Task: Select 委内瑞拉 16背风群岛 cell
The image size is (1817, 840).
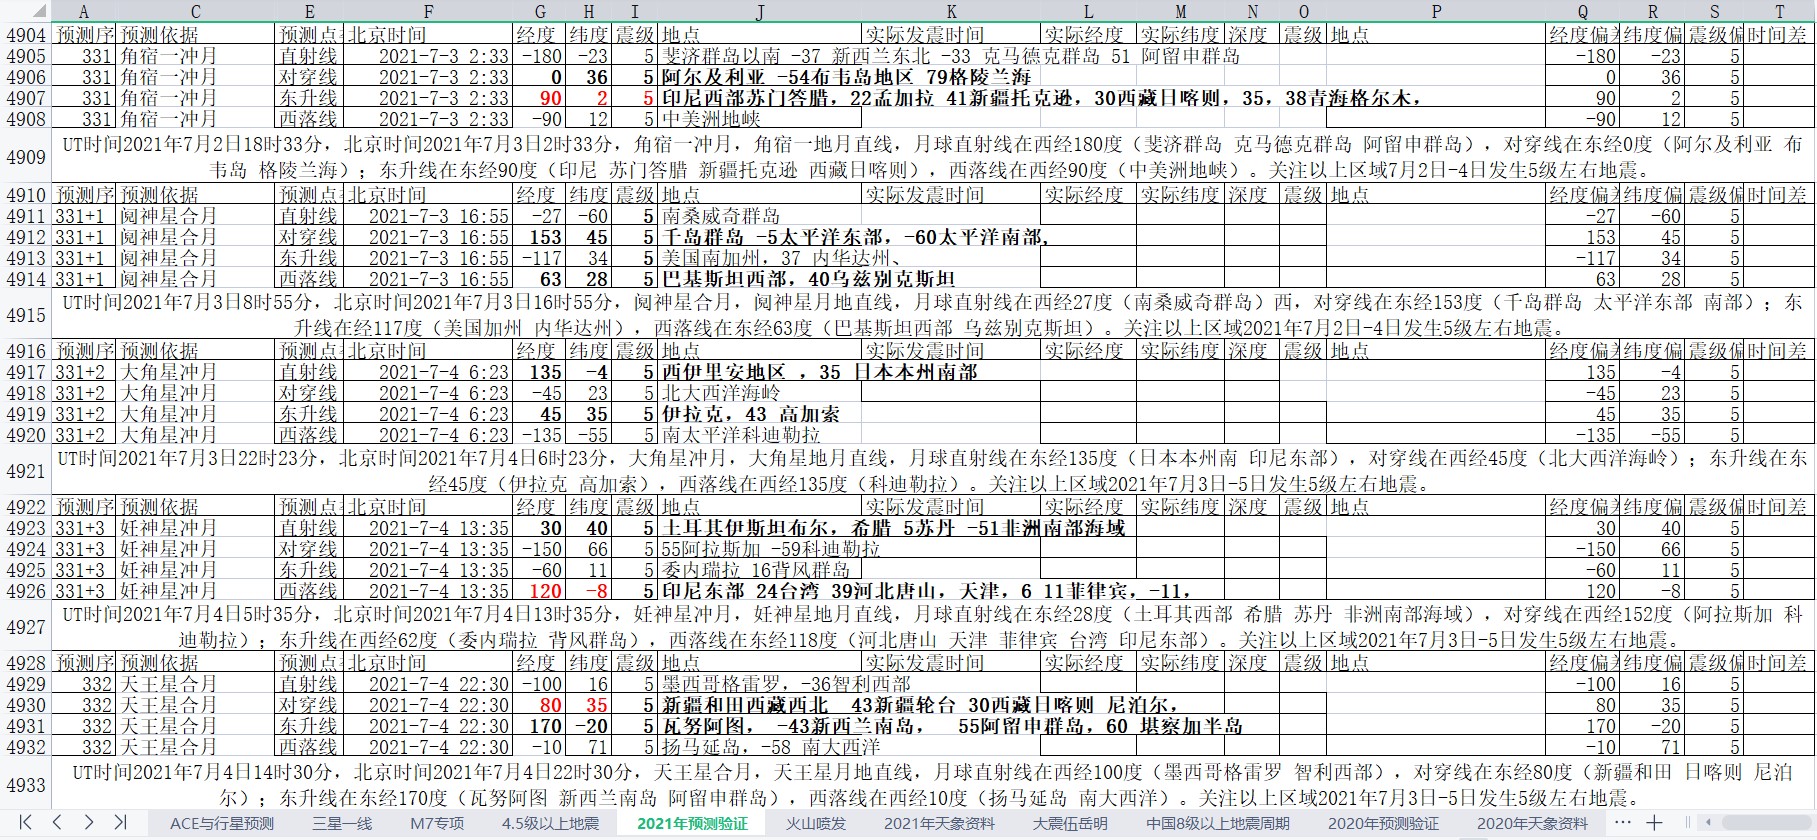Action: point(759,570)
